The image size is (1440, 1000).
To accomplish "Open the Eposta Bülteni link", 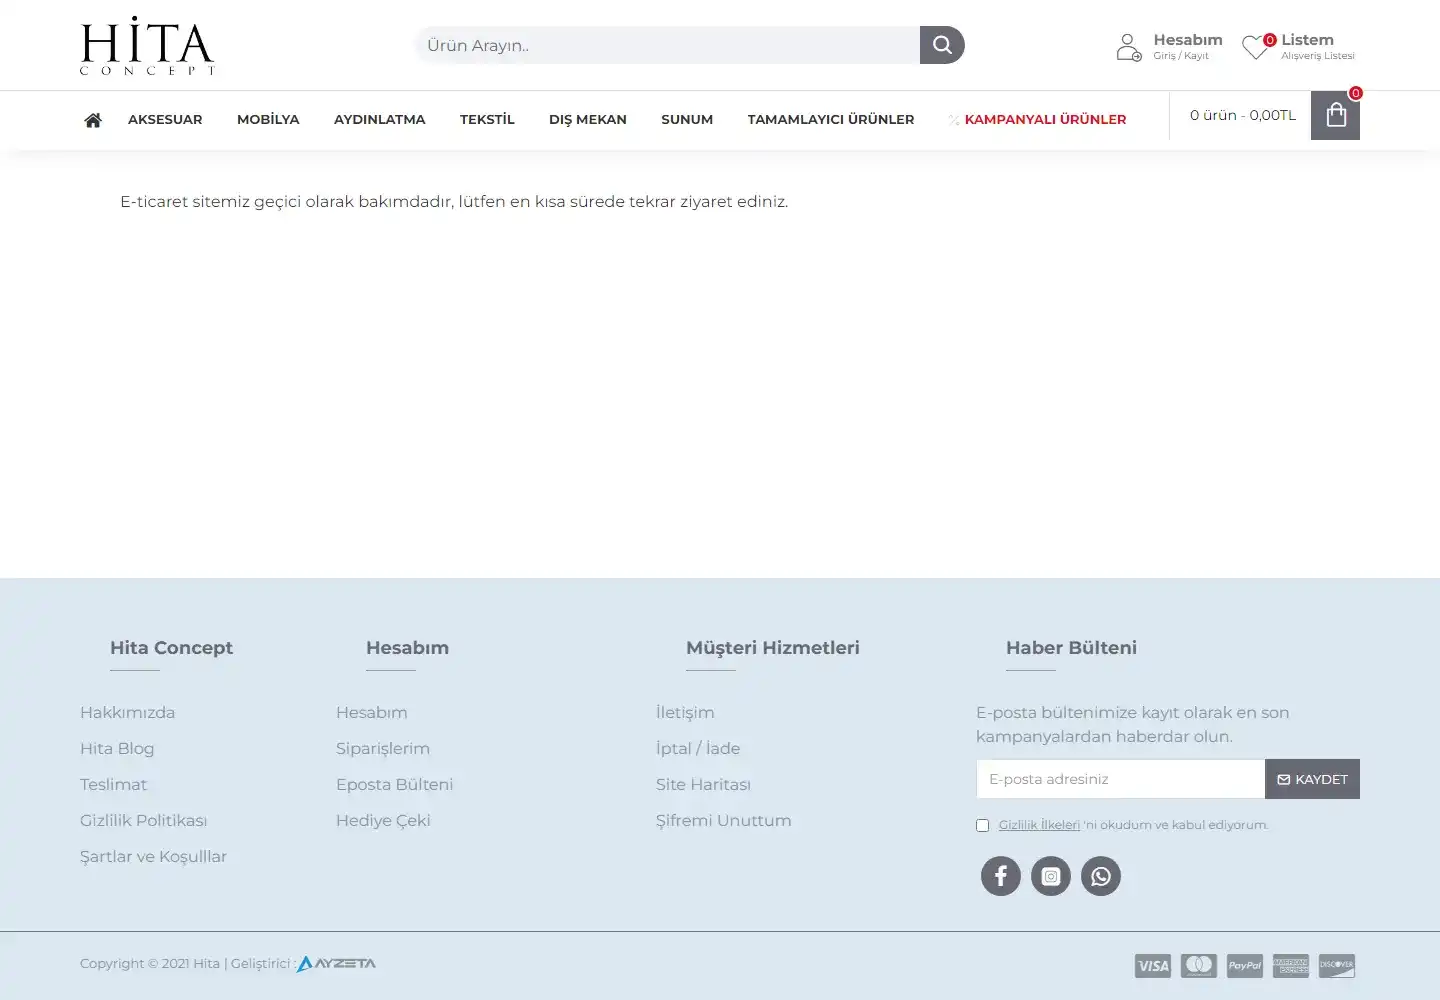I will 395,784.
